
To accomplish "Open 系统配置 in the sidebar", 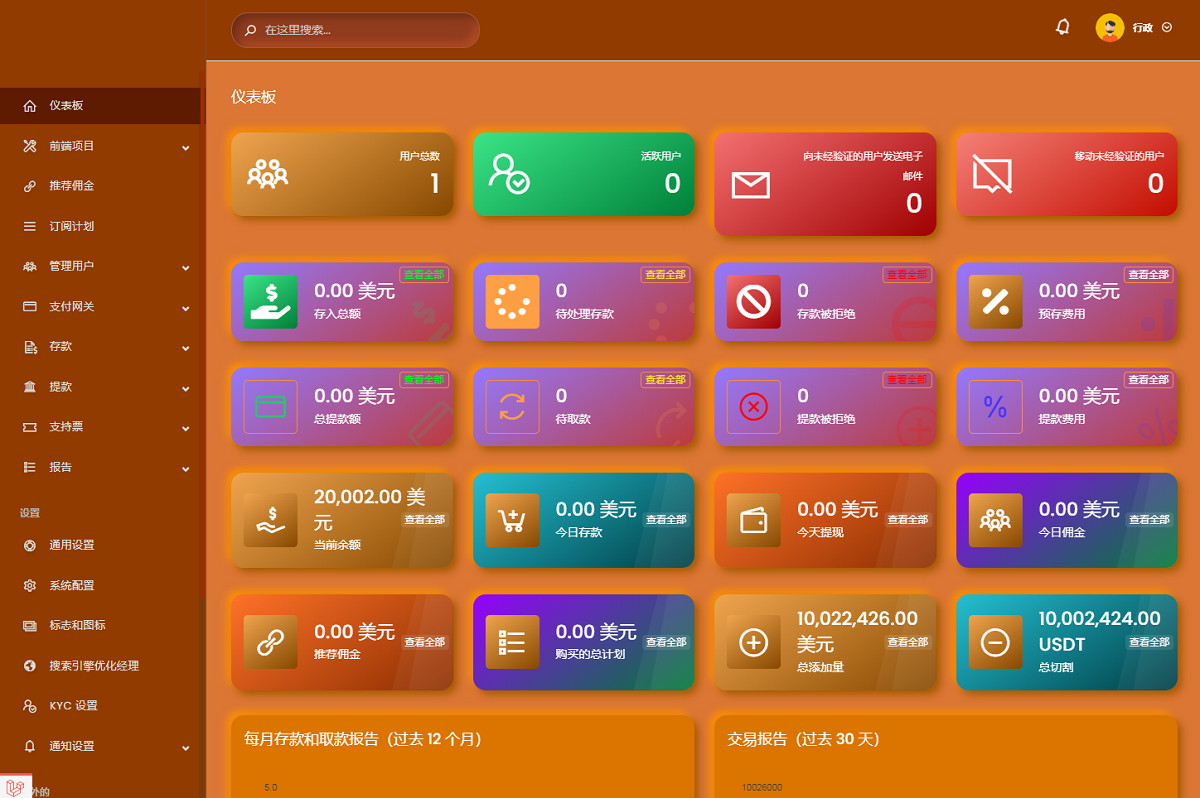I will pos(100,585).
